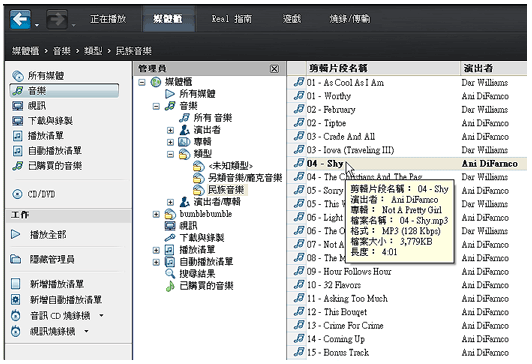Screen dimensions: 532x364
Task: Select track 13 - Crime For Crime
Action: tap(345, 325)
